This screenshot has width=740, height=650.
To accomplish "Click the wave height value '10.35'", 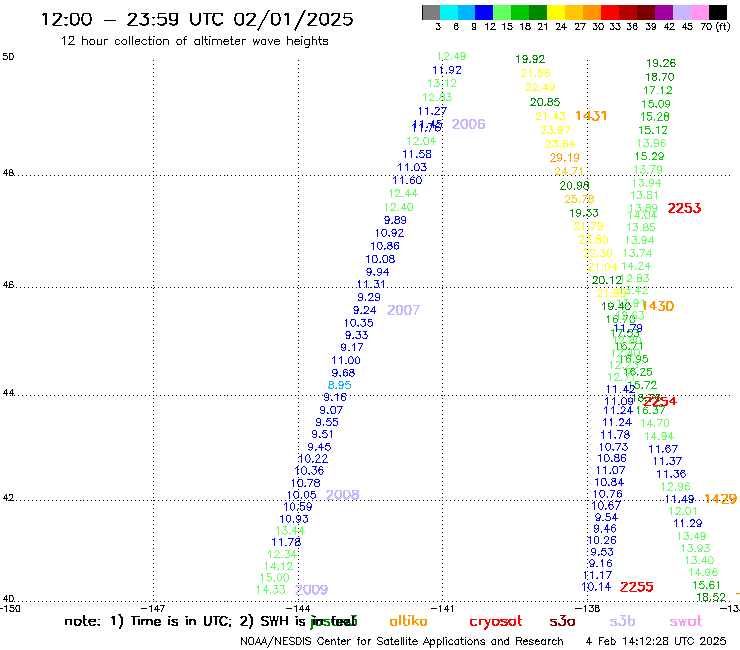I will pyautogui.click(x=358, y=323).
